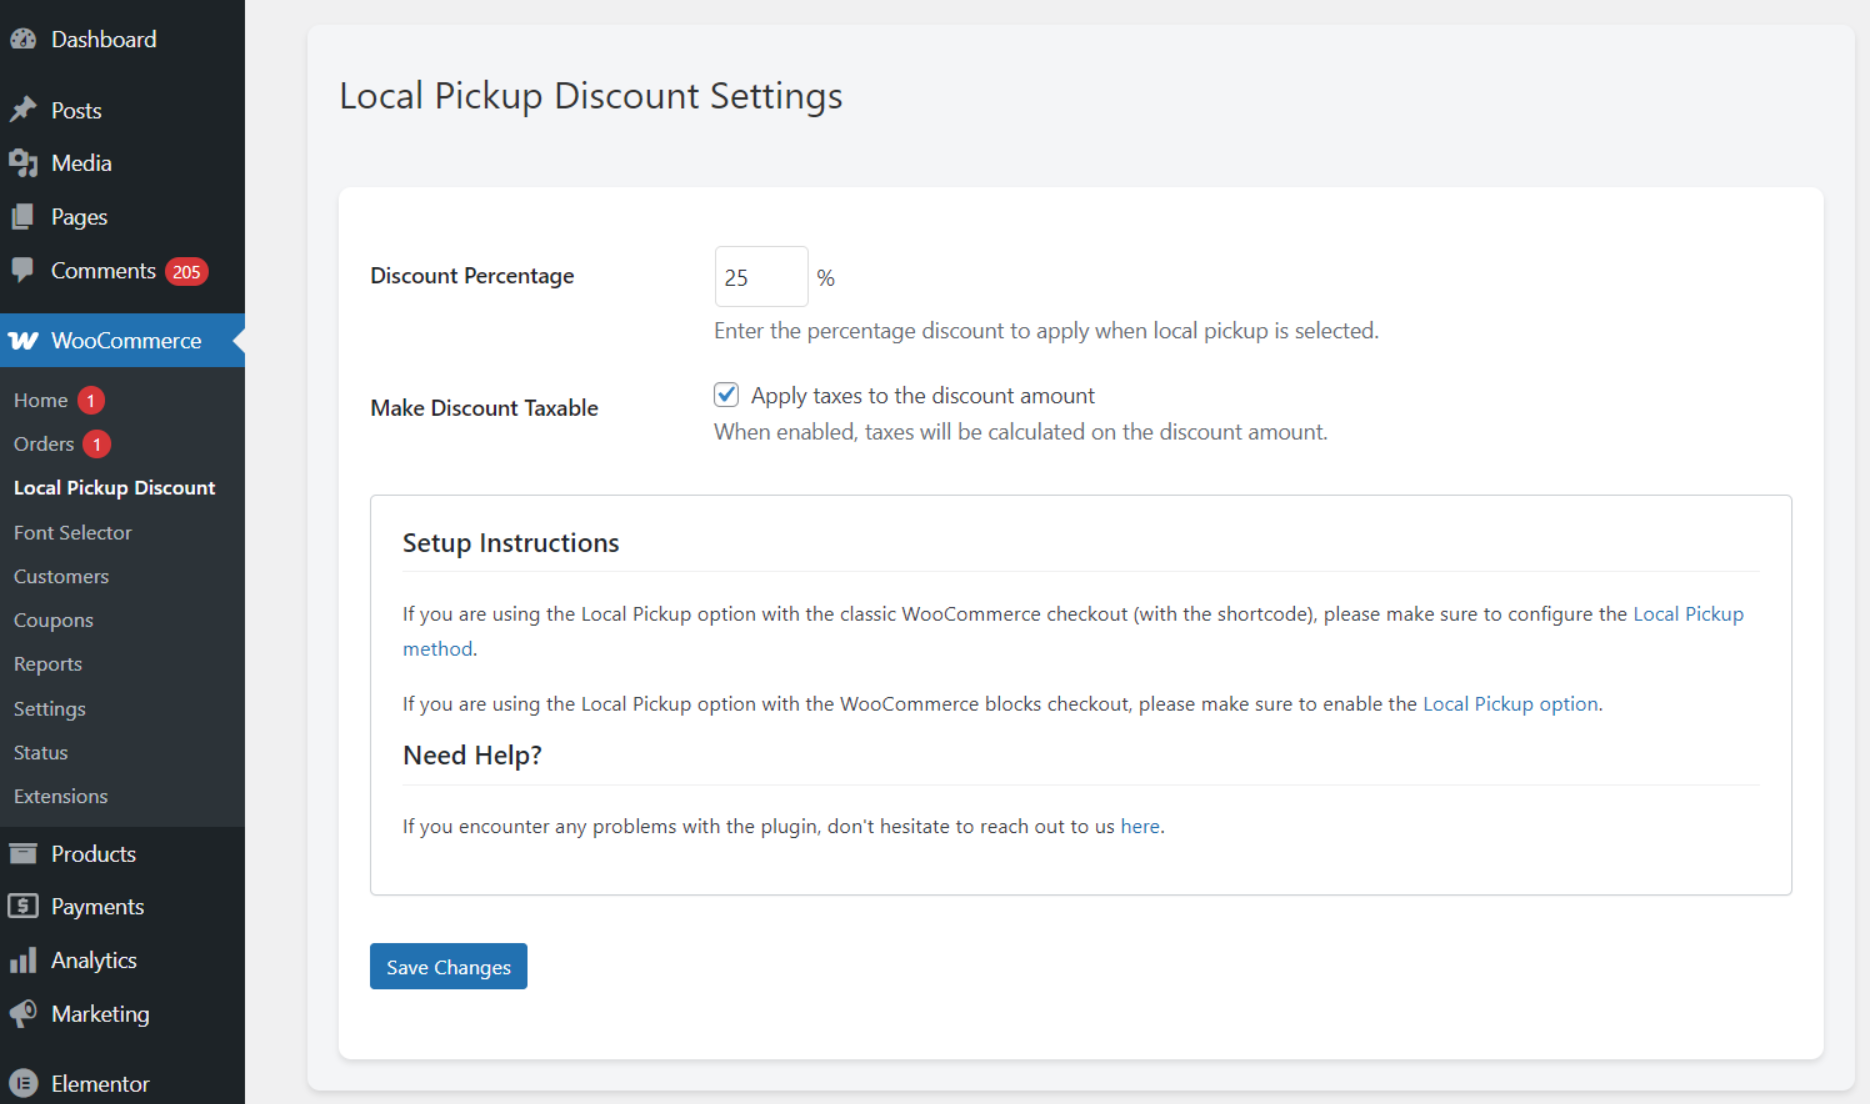Open the Local Pickup method link
This screenshot has height=1104, width=1870.
(1689, 613)
